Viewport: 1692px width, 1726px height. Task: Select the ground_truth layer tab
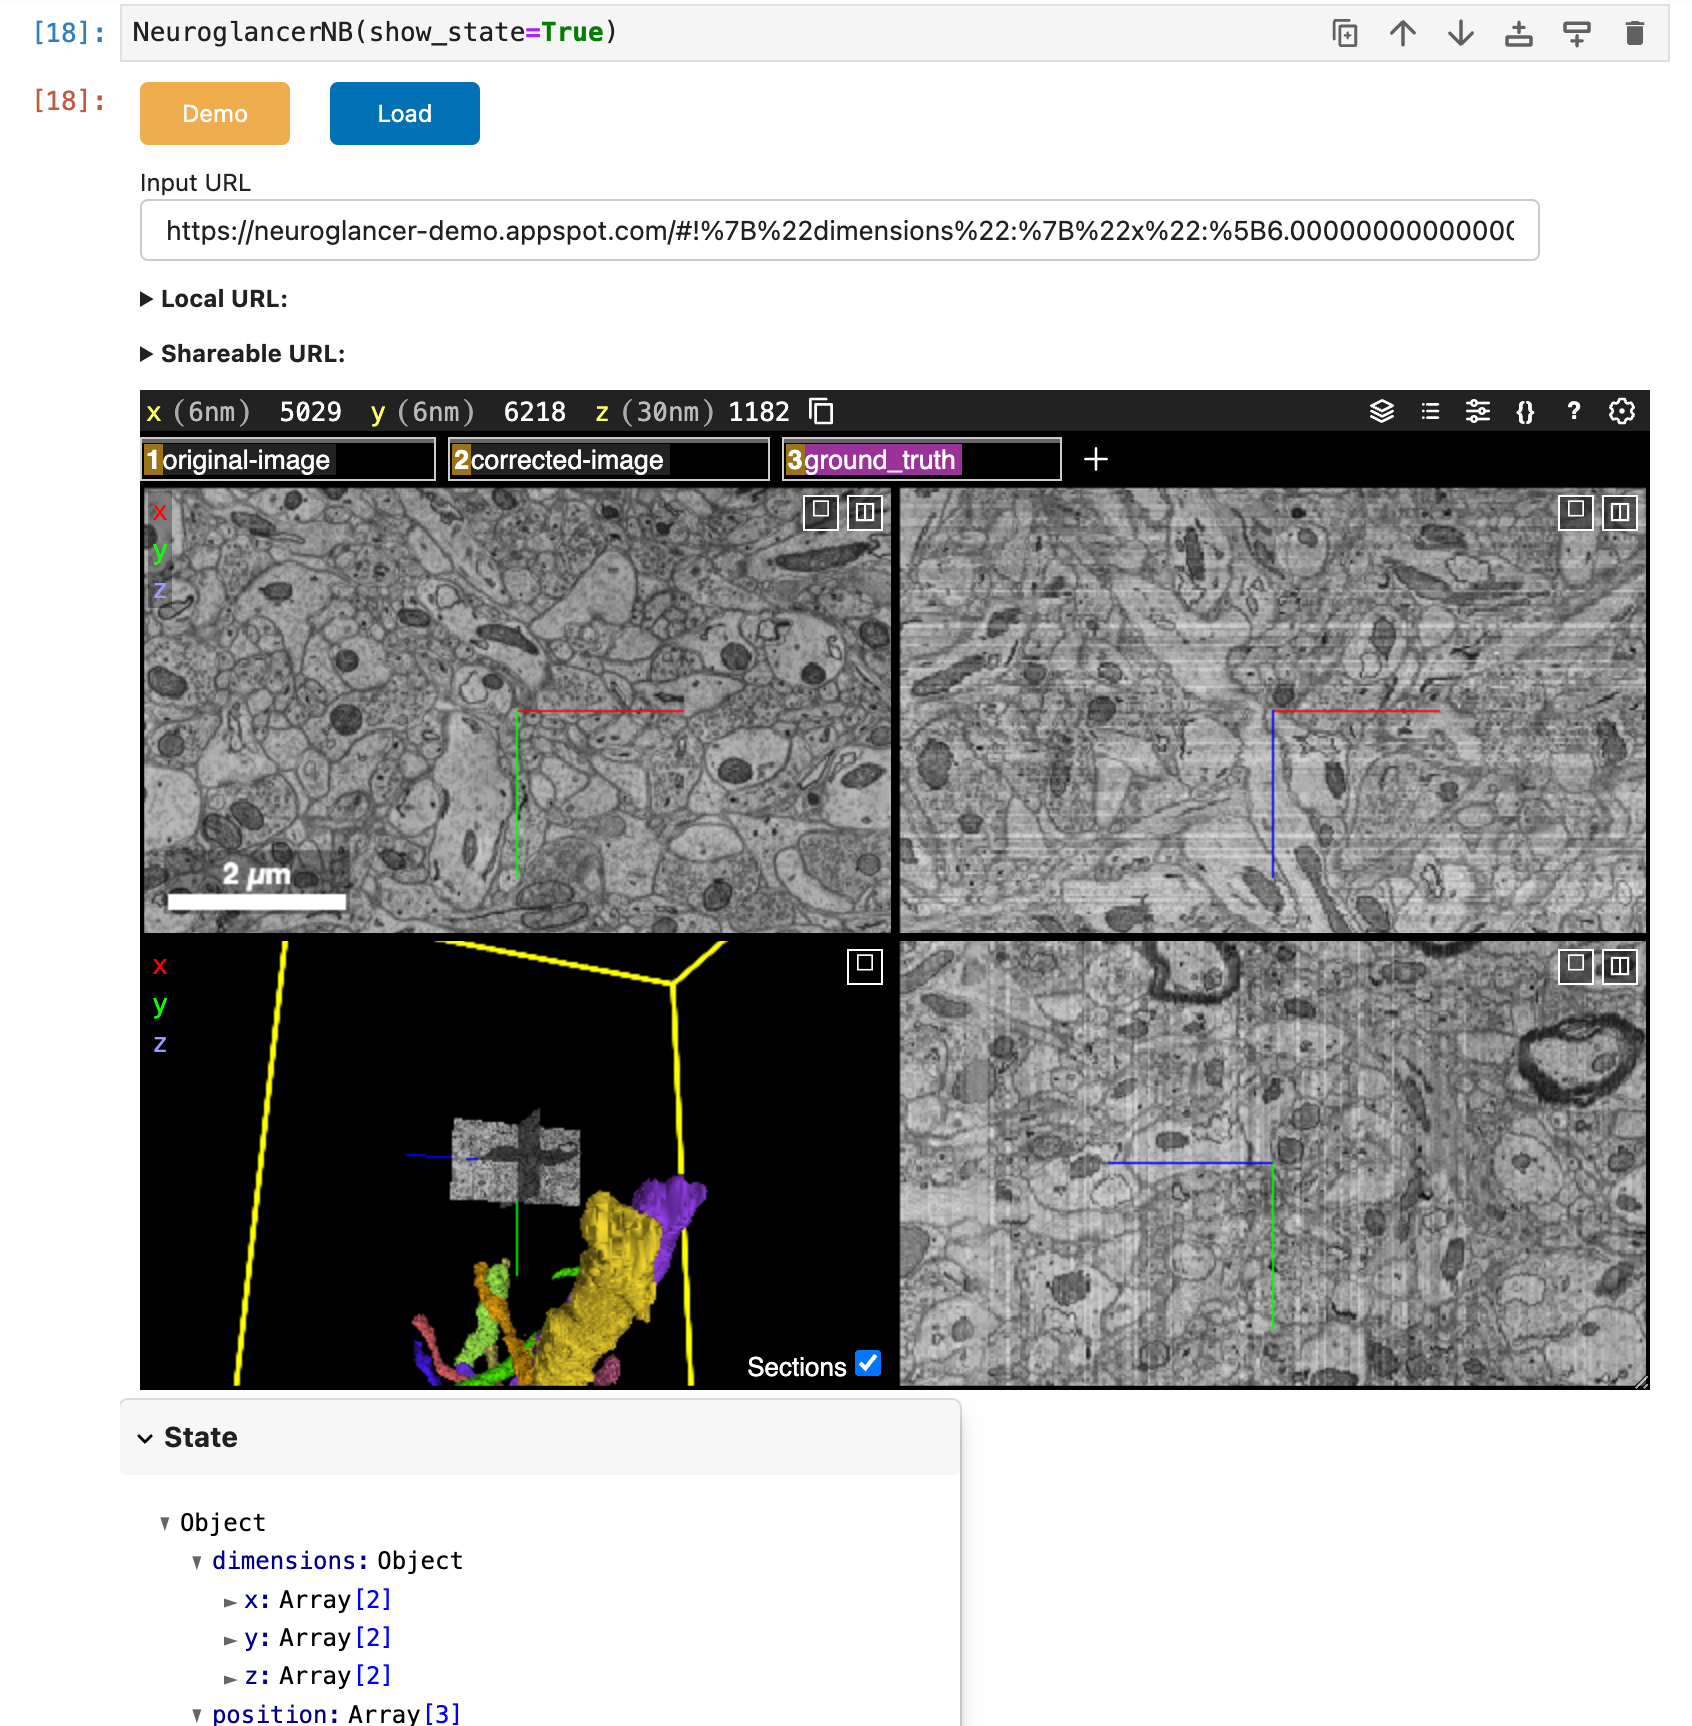coord(921,460)
